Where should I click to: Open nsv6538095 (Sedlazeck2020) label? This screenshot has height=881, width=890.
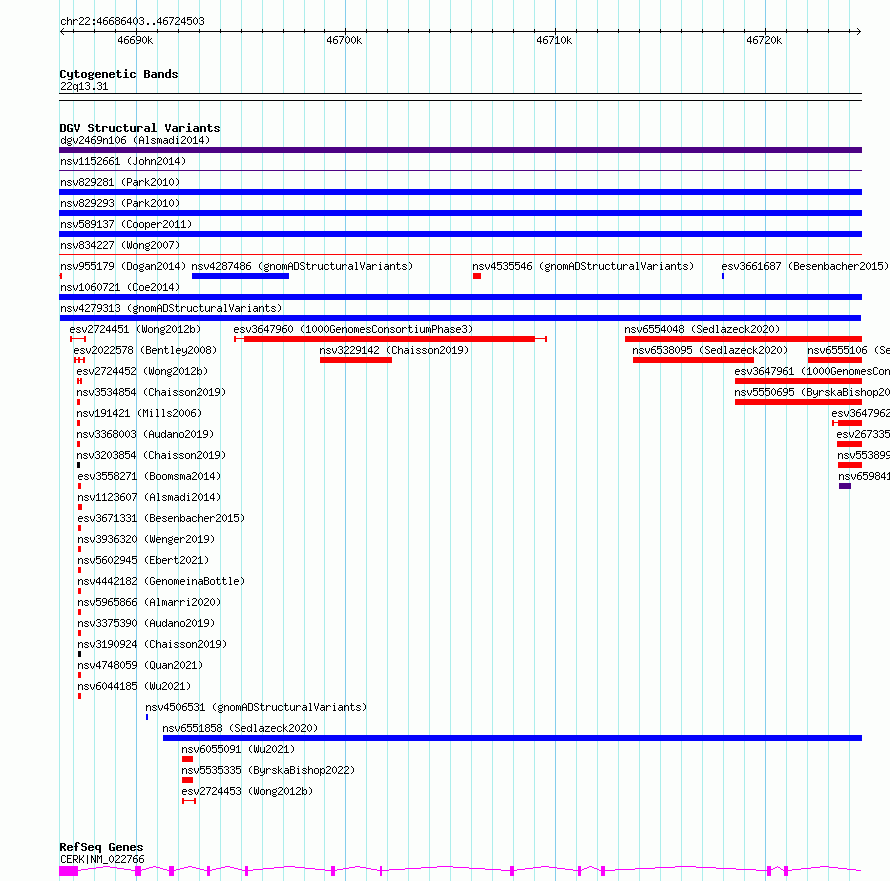(710, 350)
